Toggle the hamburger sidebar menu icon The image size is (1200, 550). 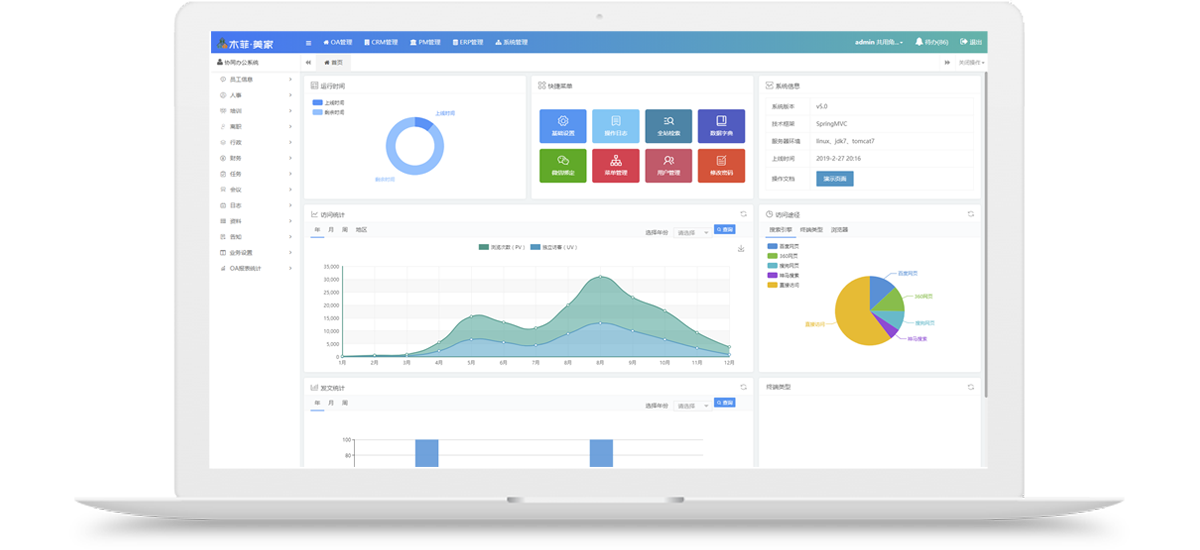pyautogui.click(x=308, y=43)
